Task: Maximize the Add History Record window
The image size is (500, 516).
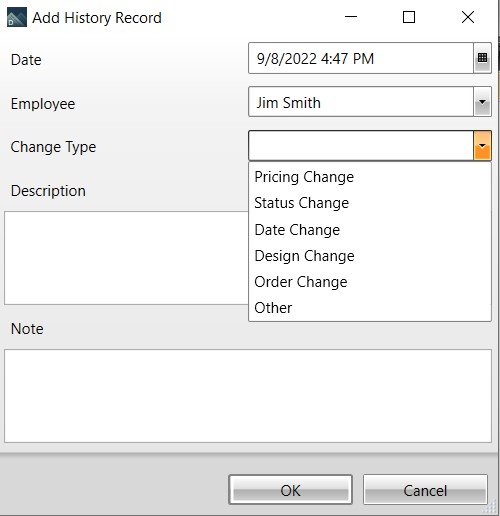Action: pos(409,17)
